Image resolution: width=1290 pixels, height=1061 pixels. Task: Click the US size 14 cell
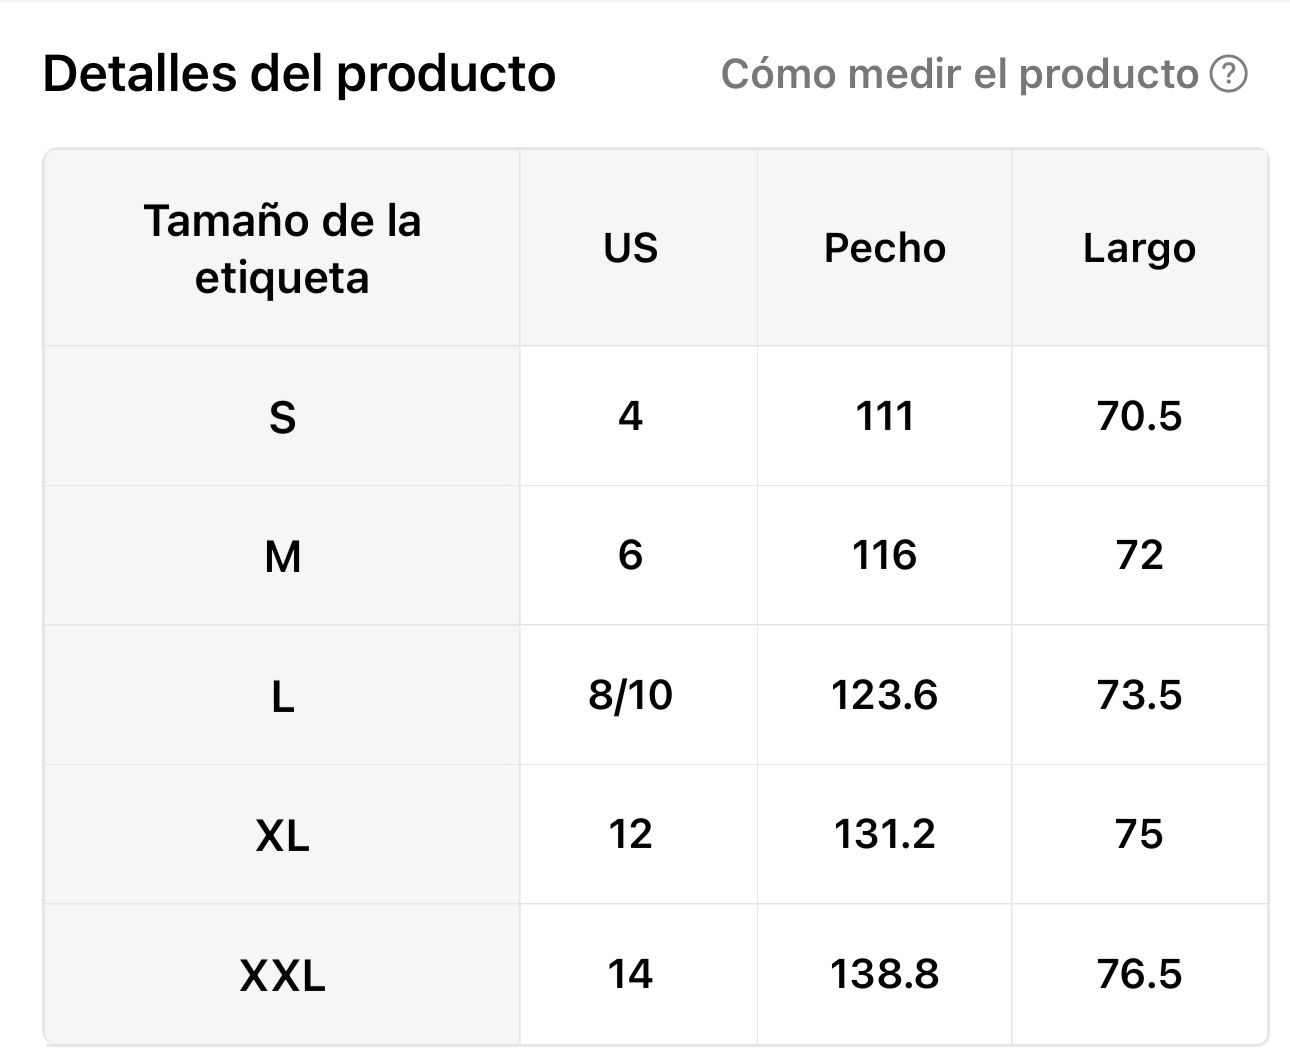pyautogui.click(x=630, y=974)
